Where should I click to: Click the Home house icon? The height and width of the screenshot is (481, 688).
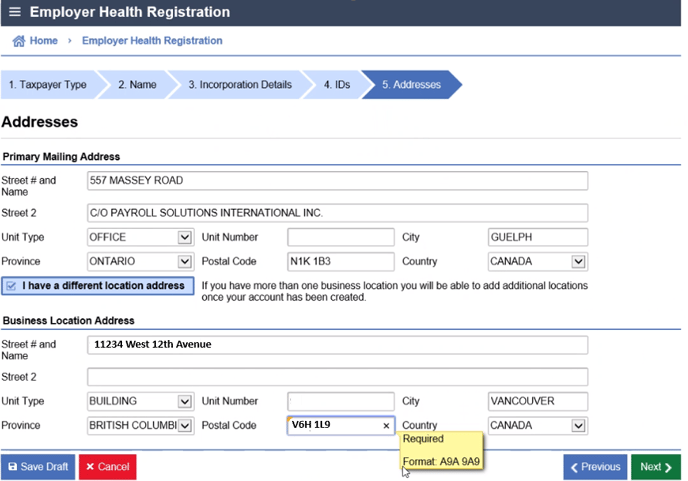pyautogui.click(x=18, y=41)
